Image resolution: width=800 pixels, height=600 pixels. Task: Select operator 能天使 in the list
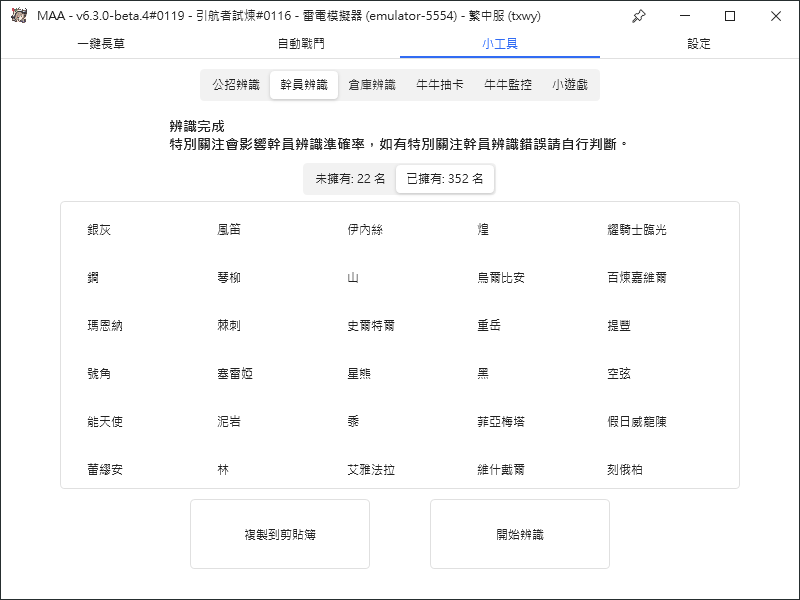(105, 422)
